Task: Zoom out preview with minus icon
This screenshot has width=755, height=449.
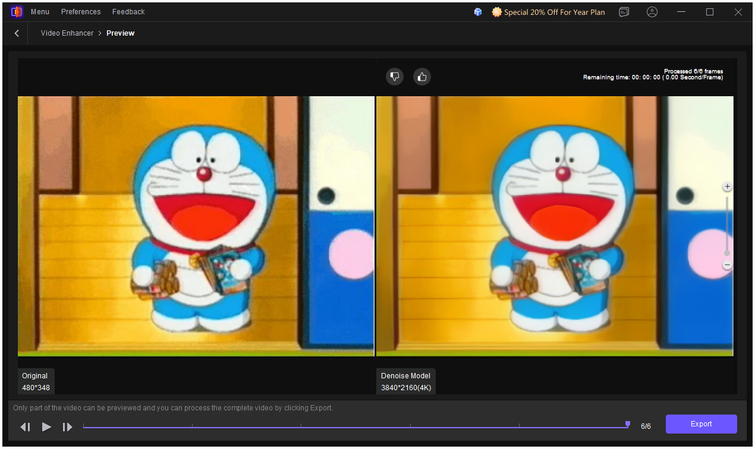Action: 727,265
